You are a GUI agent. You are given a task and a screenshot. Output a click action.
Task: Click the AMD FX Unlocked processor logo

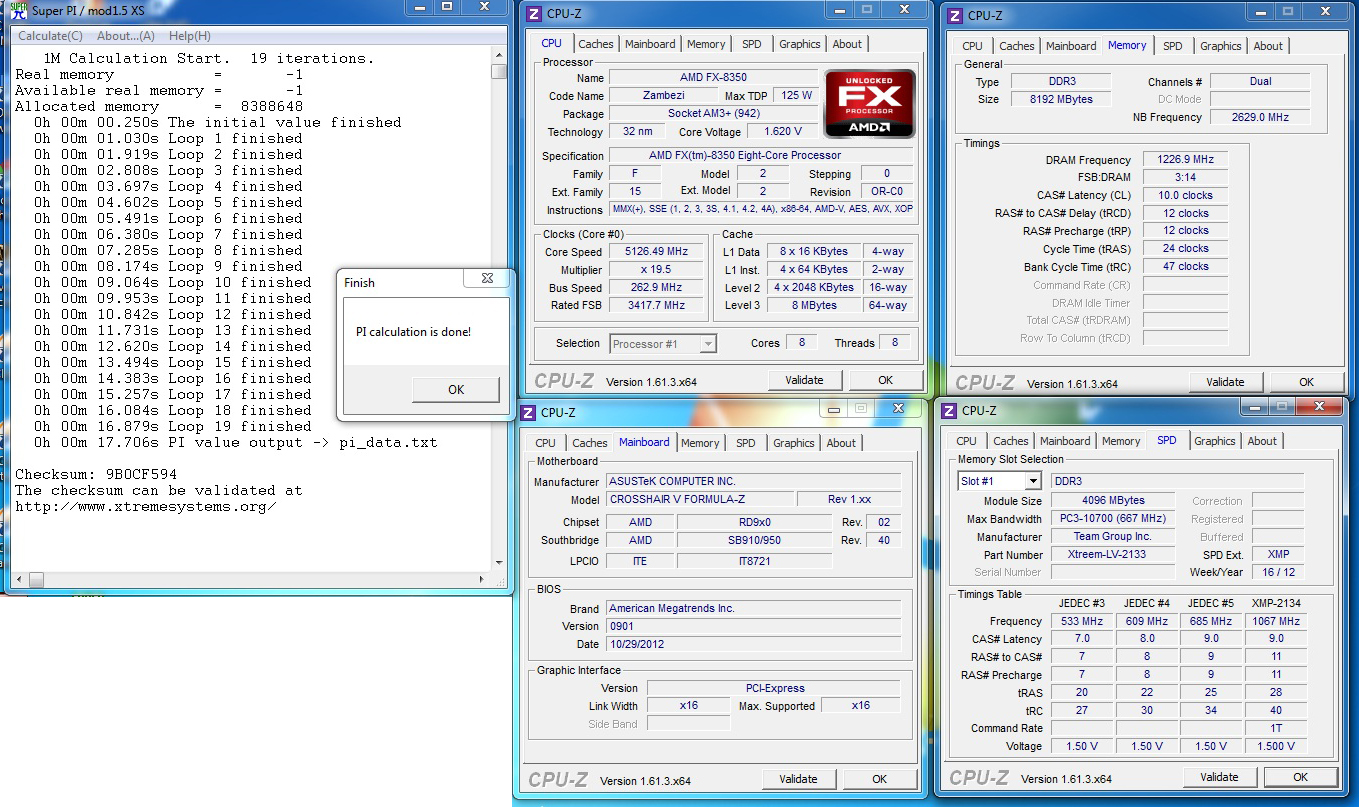pos(869,103)
